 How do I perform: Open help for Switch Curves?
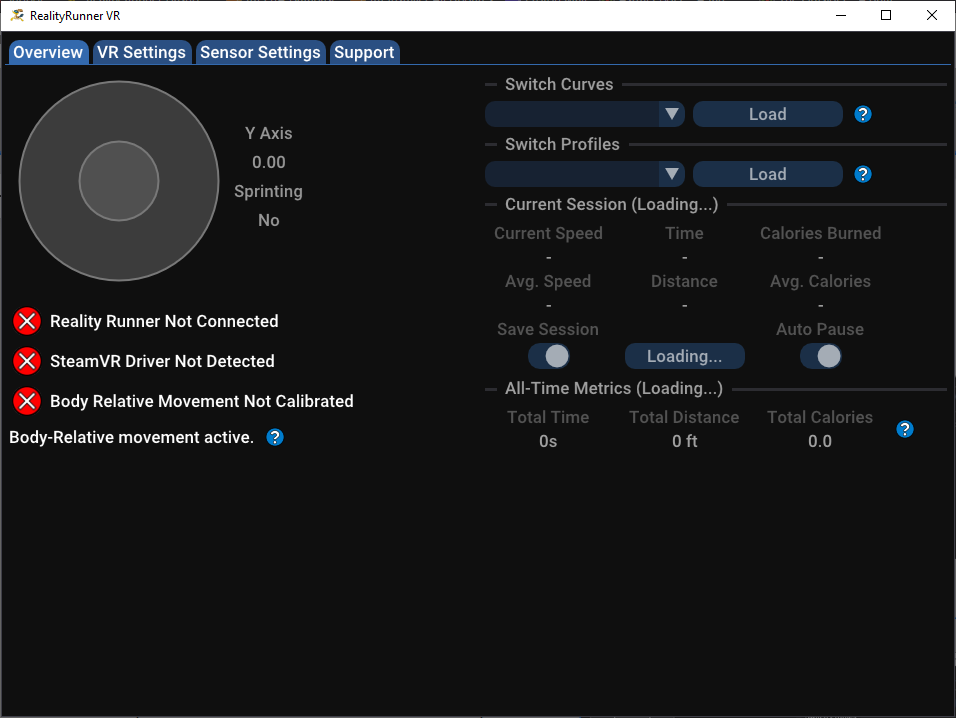pyautogui.click(x=863, y=114)
